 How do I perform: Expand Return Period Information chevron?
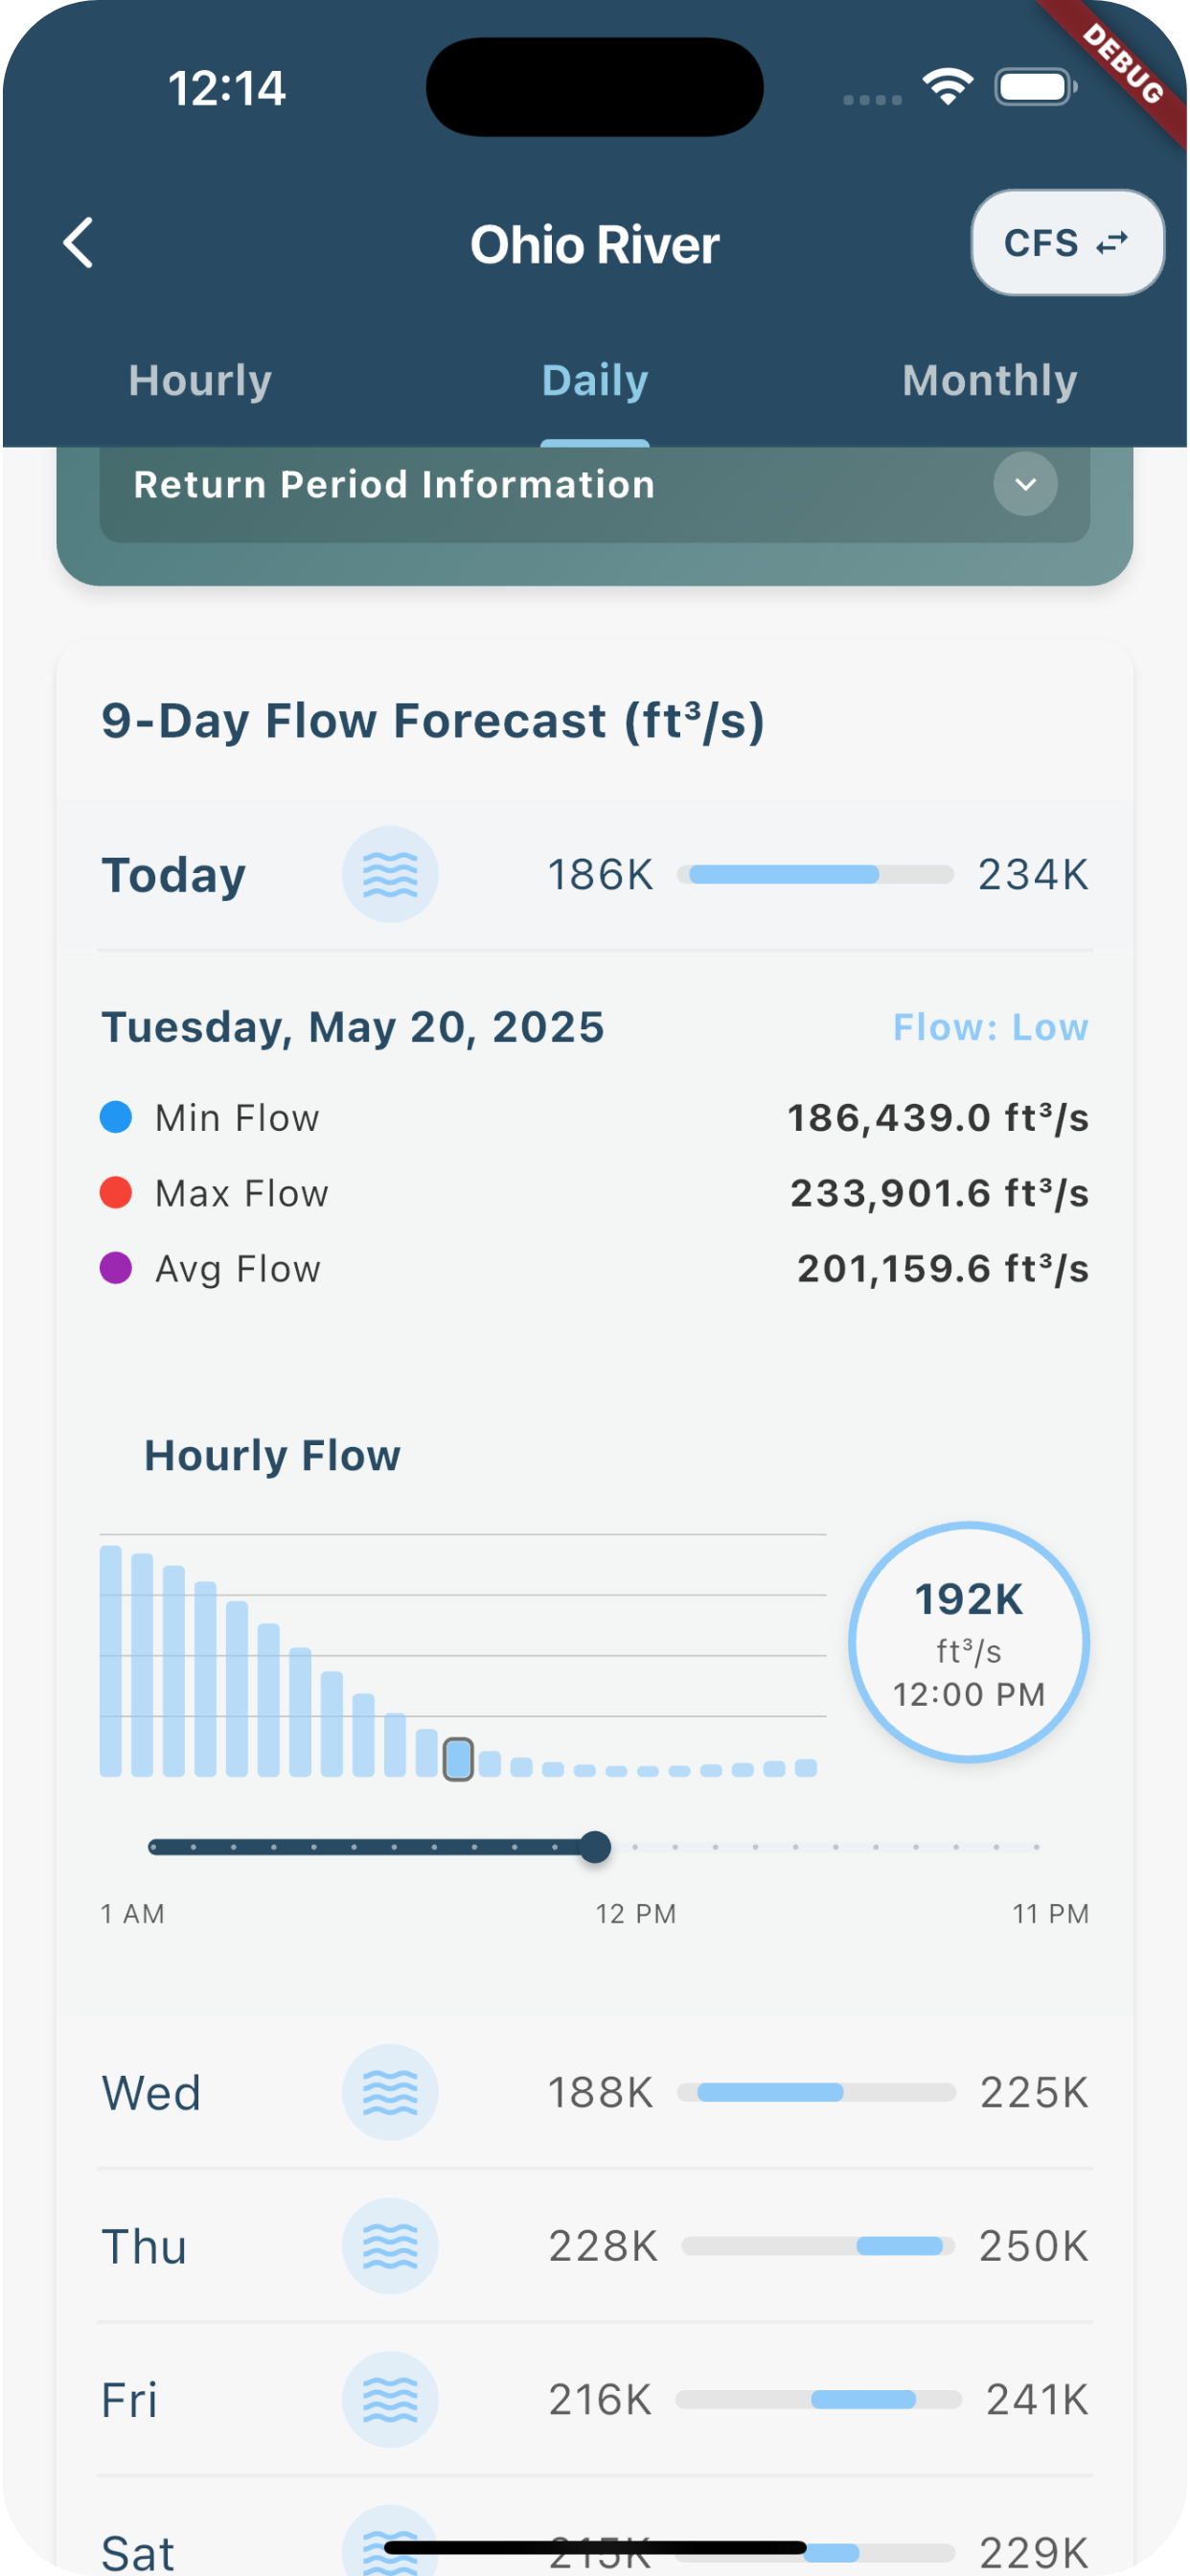coord(1025,484)
